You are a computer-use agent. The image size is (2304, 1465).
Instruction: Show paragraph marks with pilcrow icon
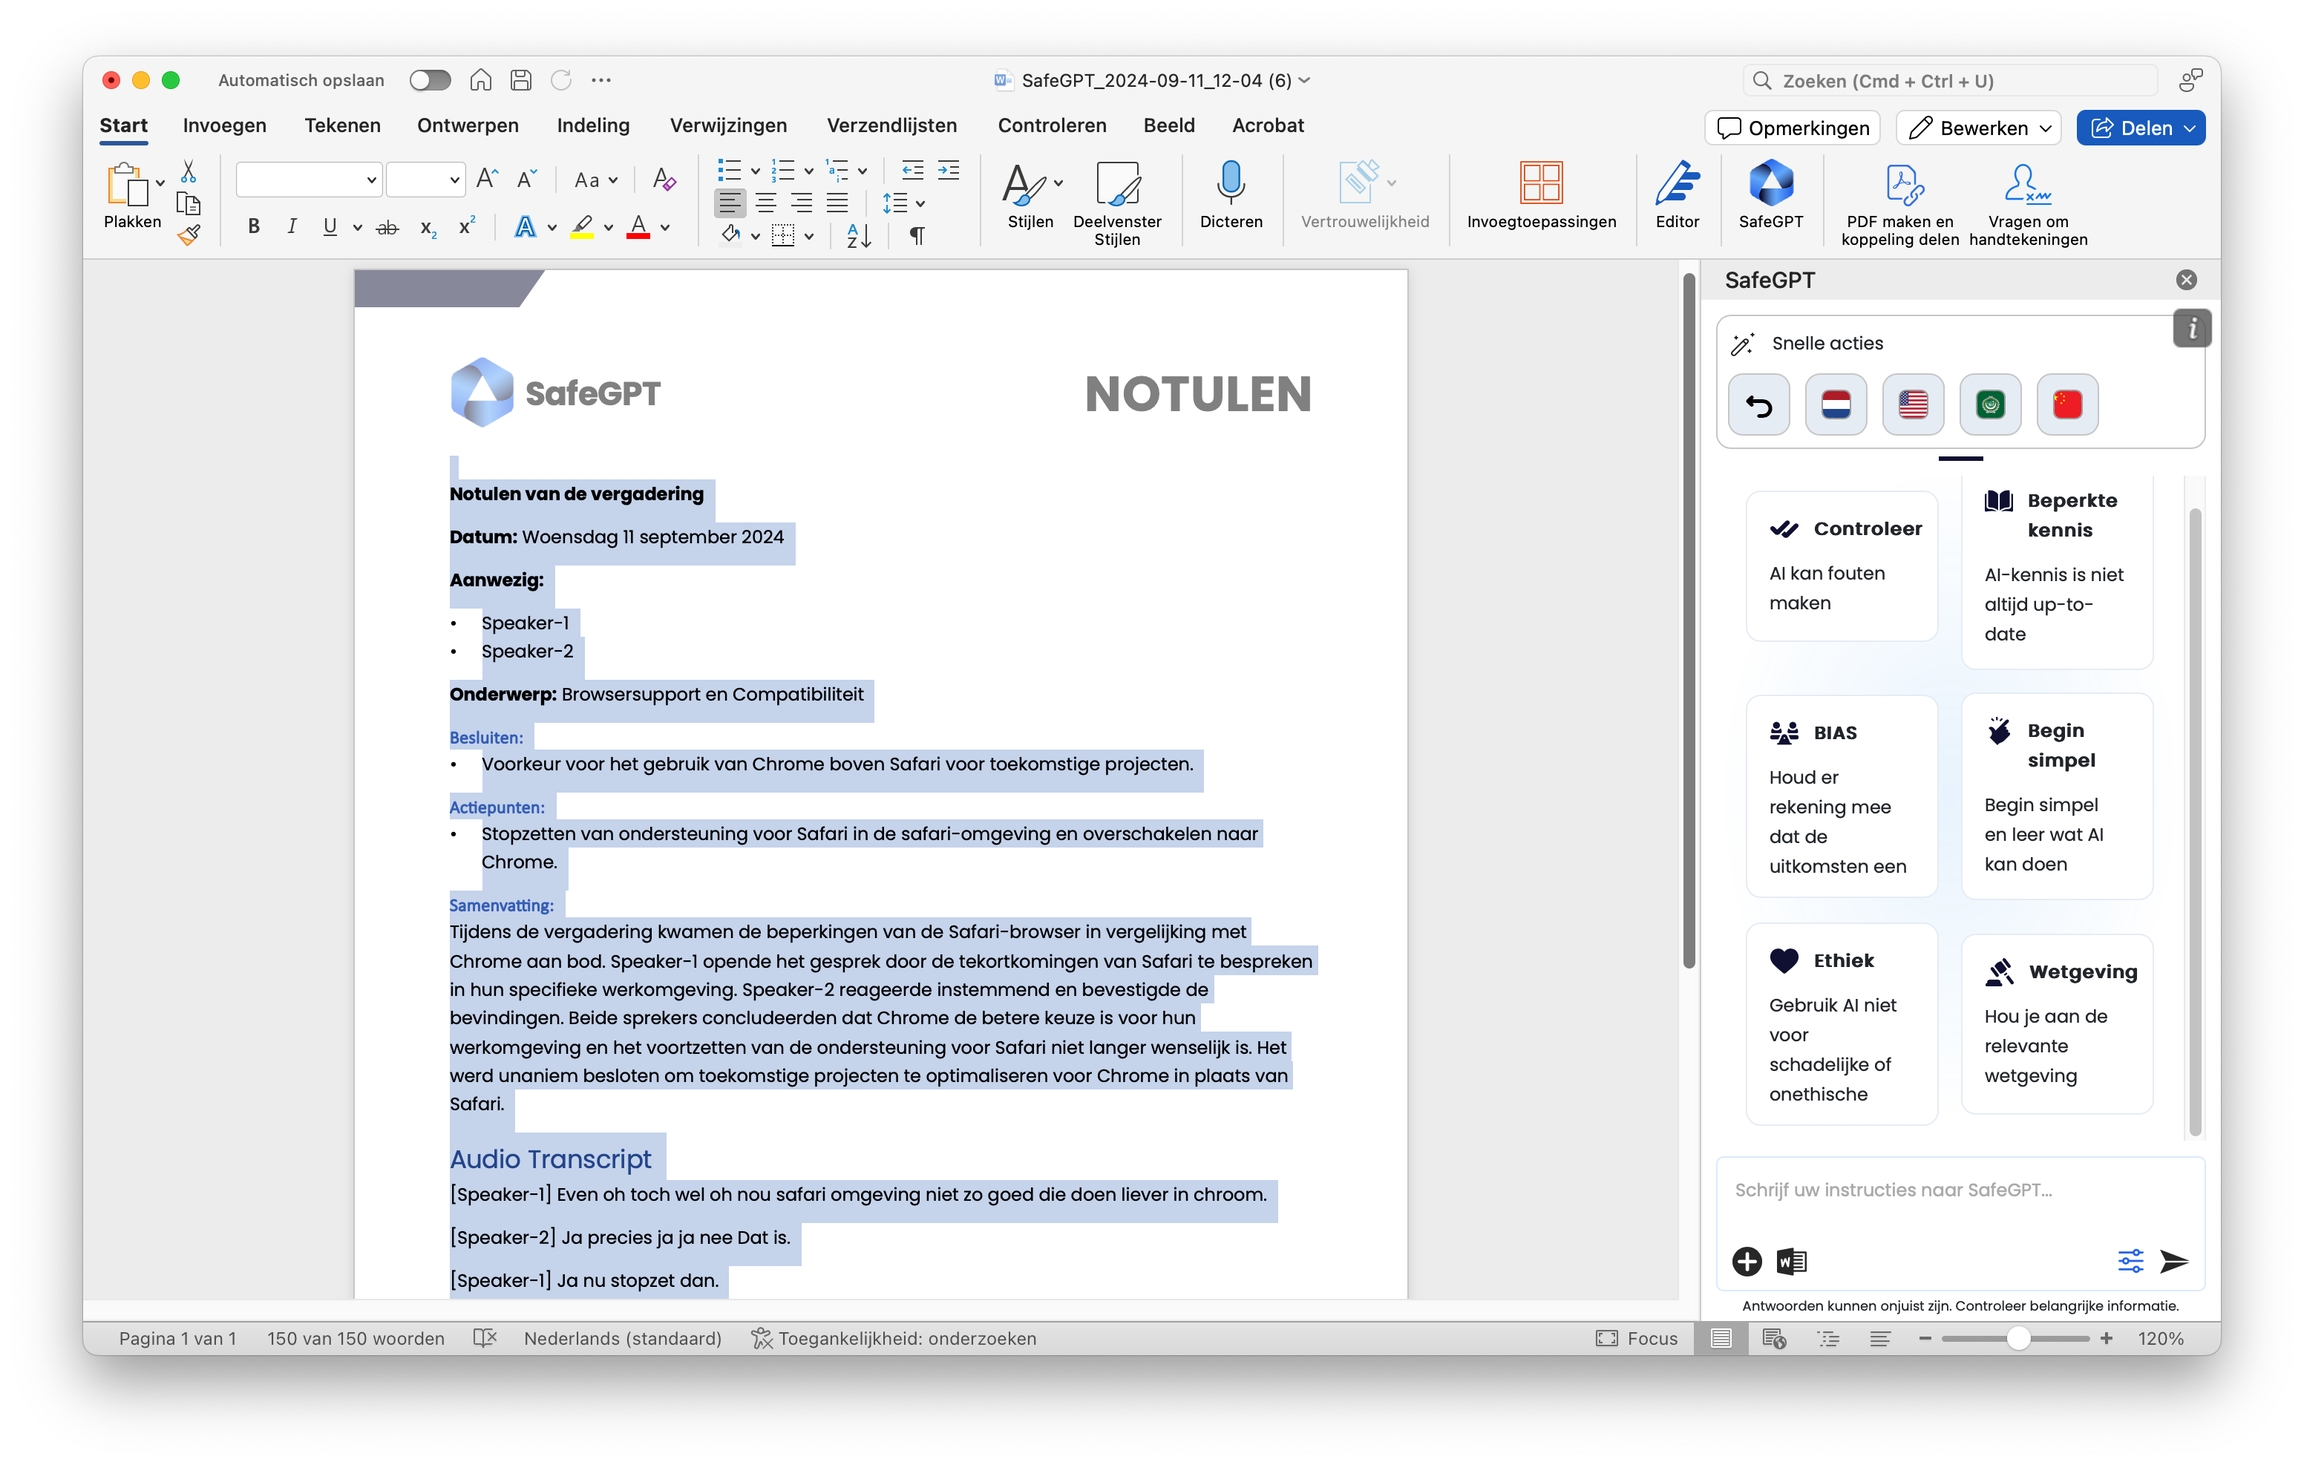(916, 236)
